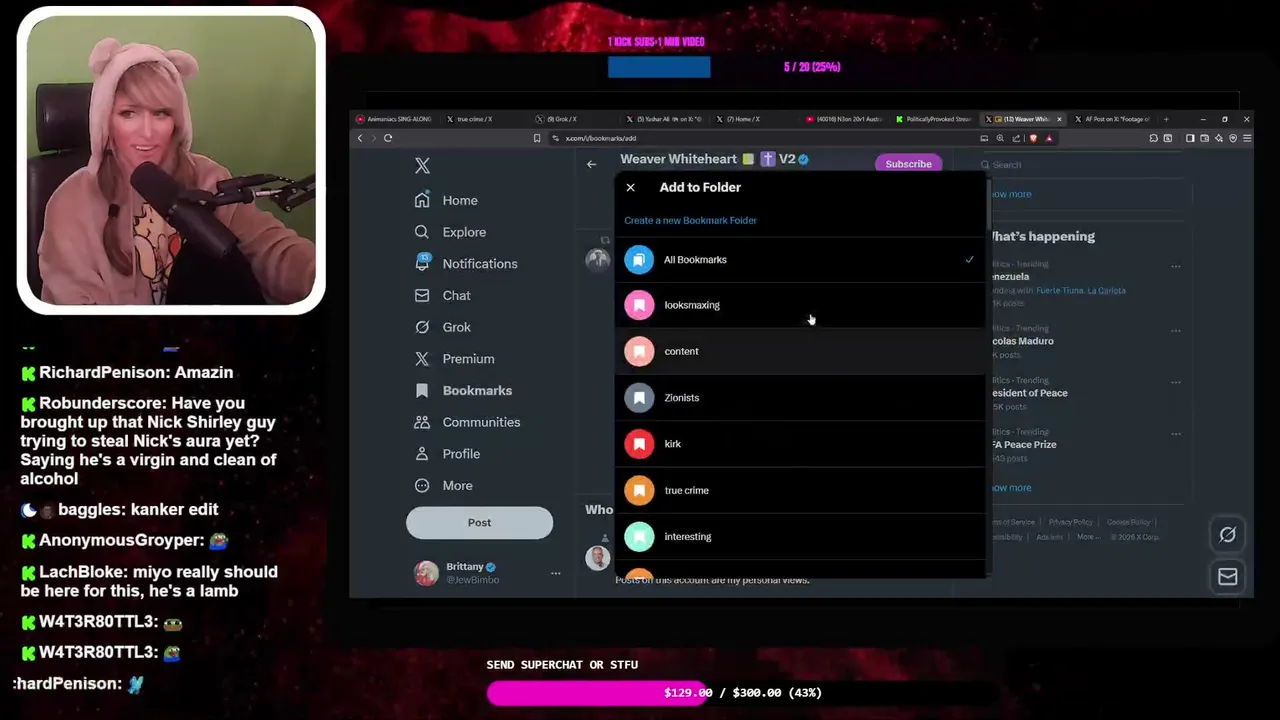
Task: Select the orange true crime folder icon
Action: pyautogui.click(x=639, y=491)
